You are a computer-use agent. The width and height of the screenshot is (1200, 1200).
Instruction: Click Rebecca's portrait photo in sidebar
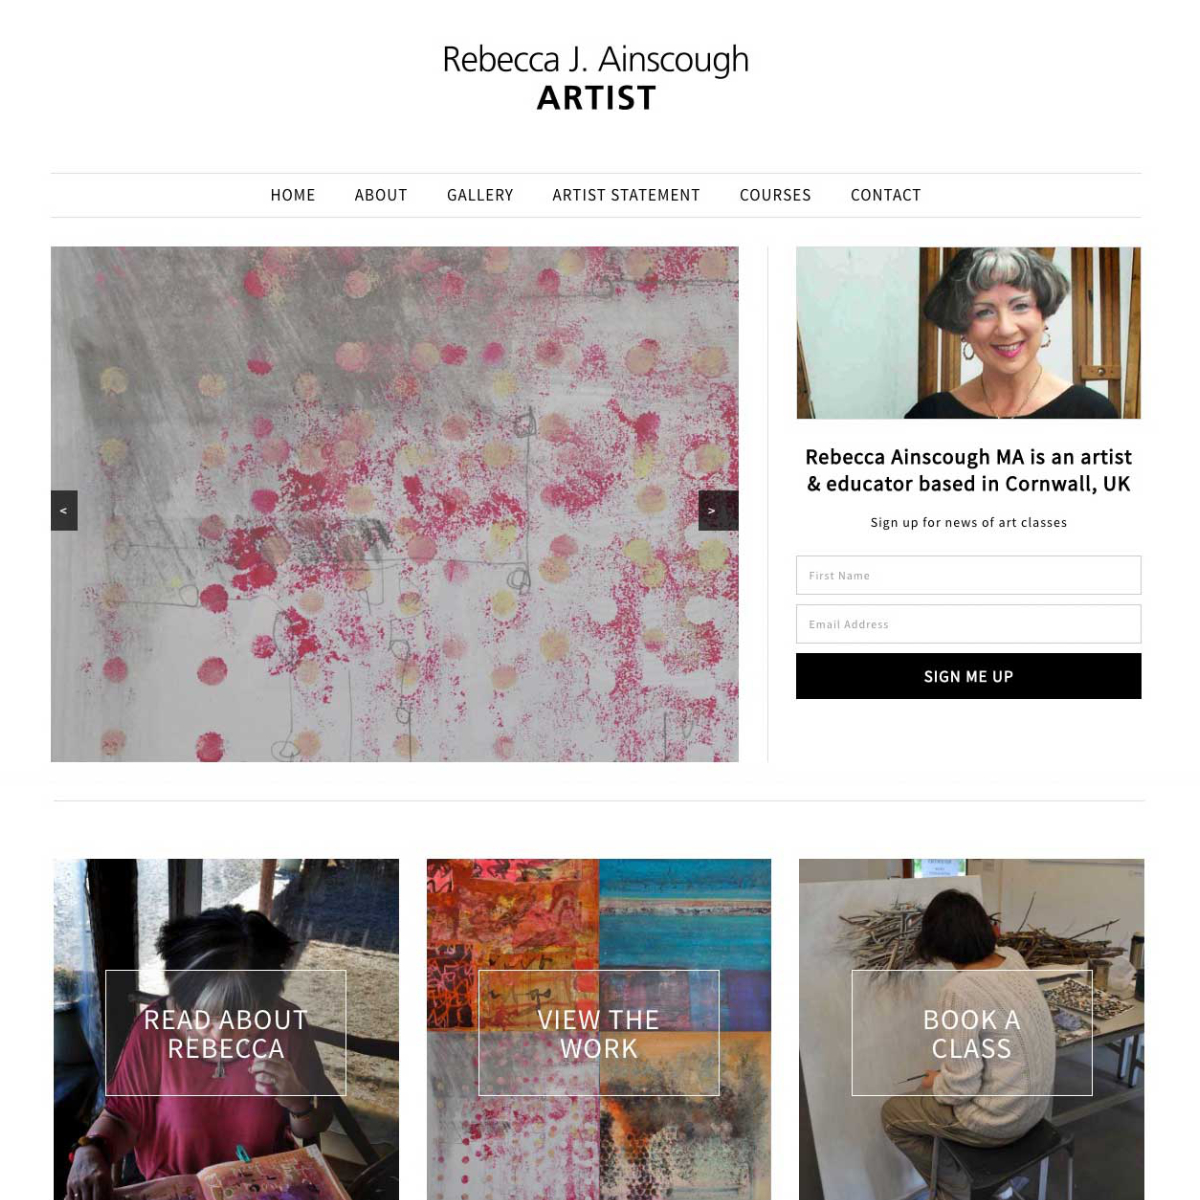968,333
